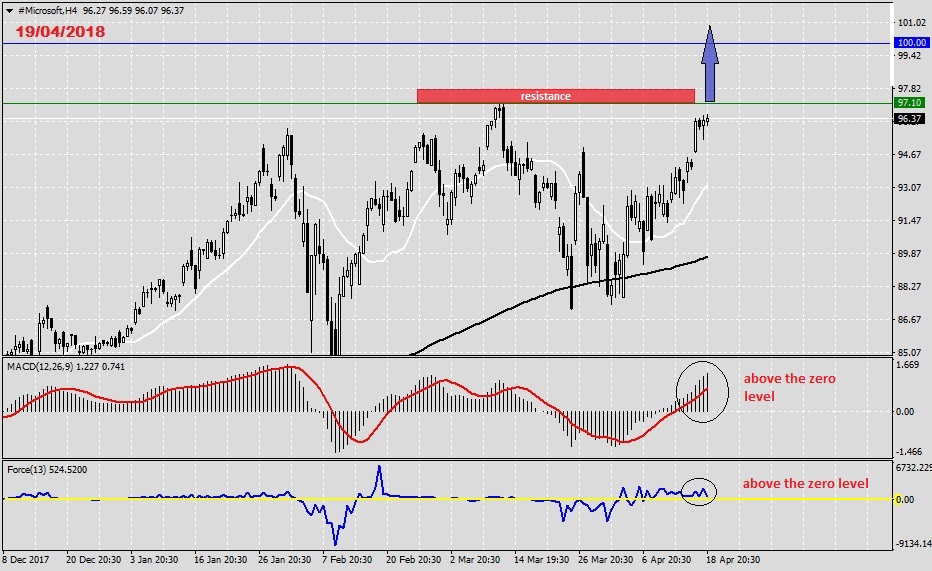Image resolution: width=932 pixels, height=571 pixels.
Task: Click the circle on the Force indicator
Action: click(x=698, y=491)
